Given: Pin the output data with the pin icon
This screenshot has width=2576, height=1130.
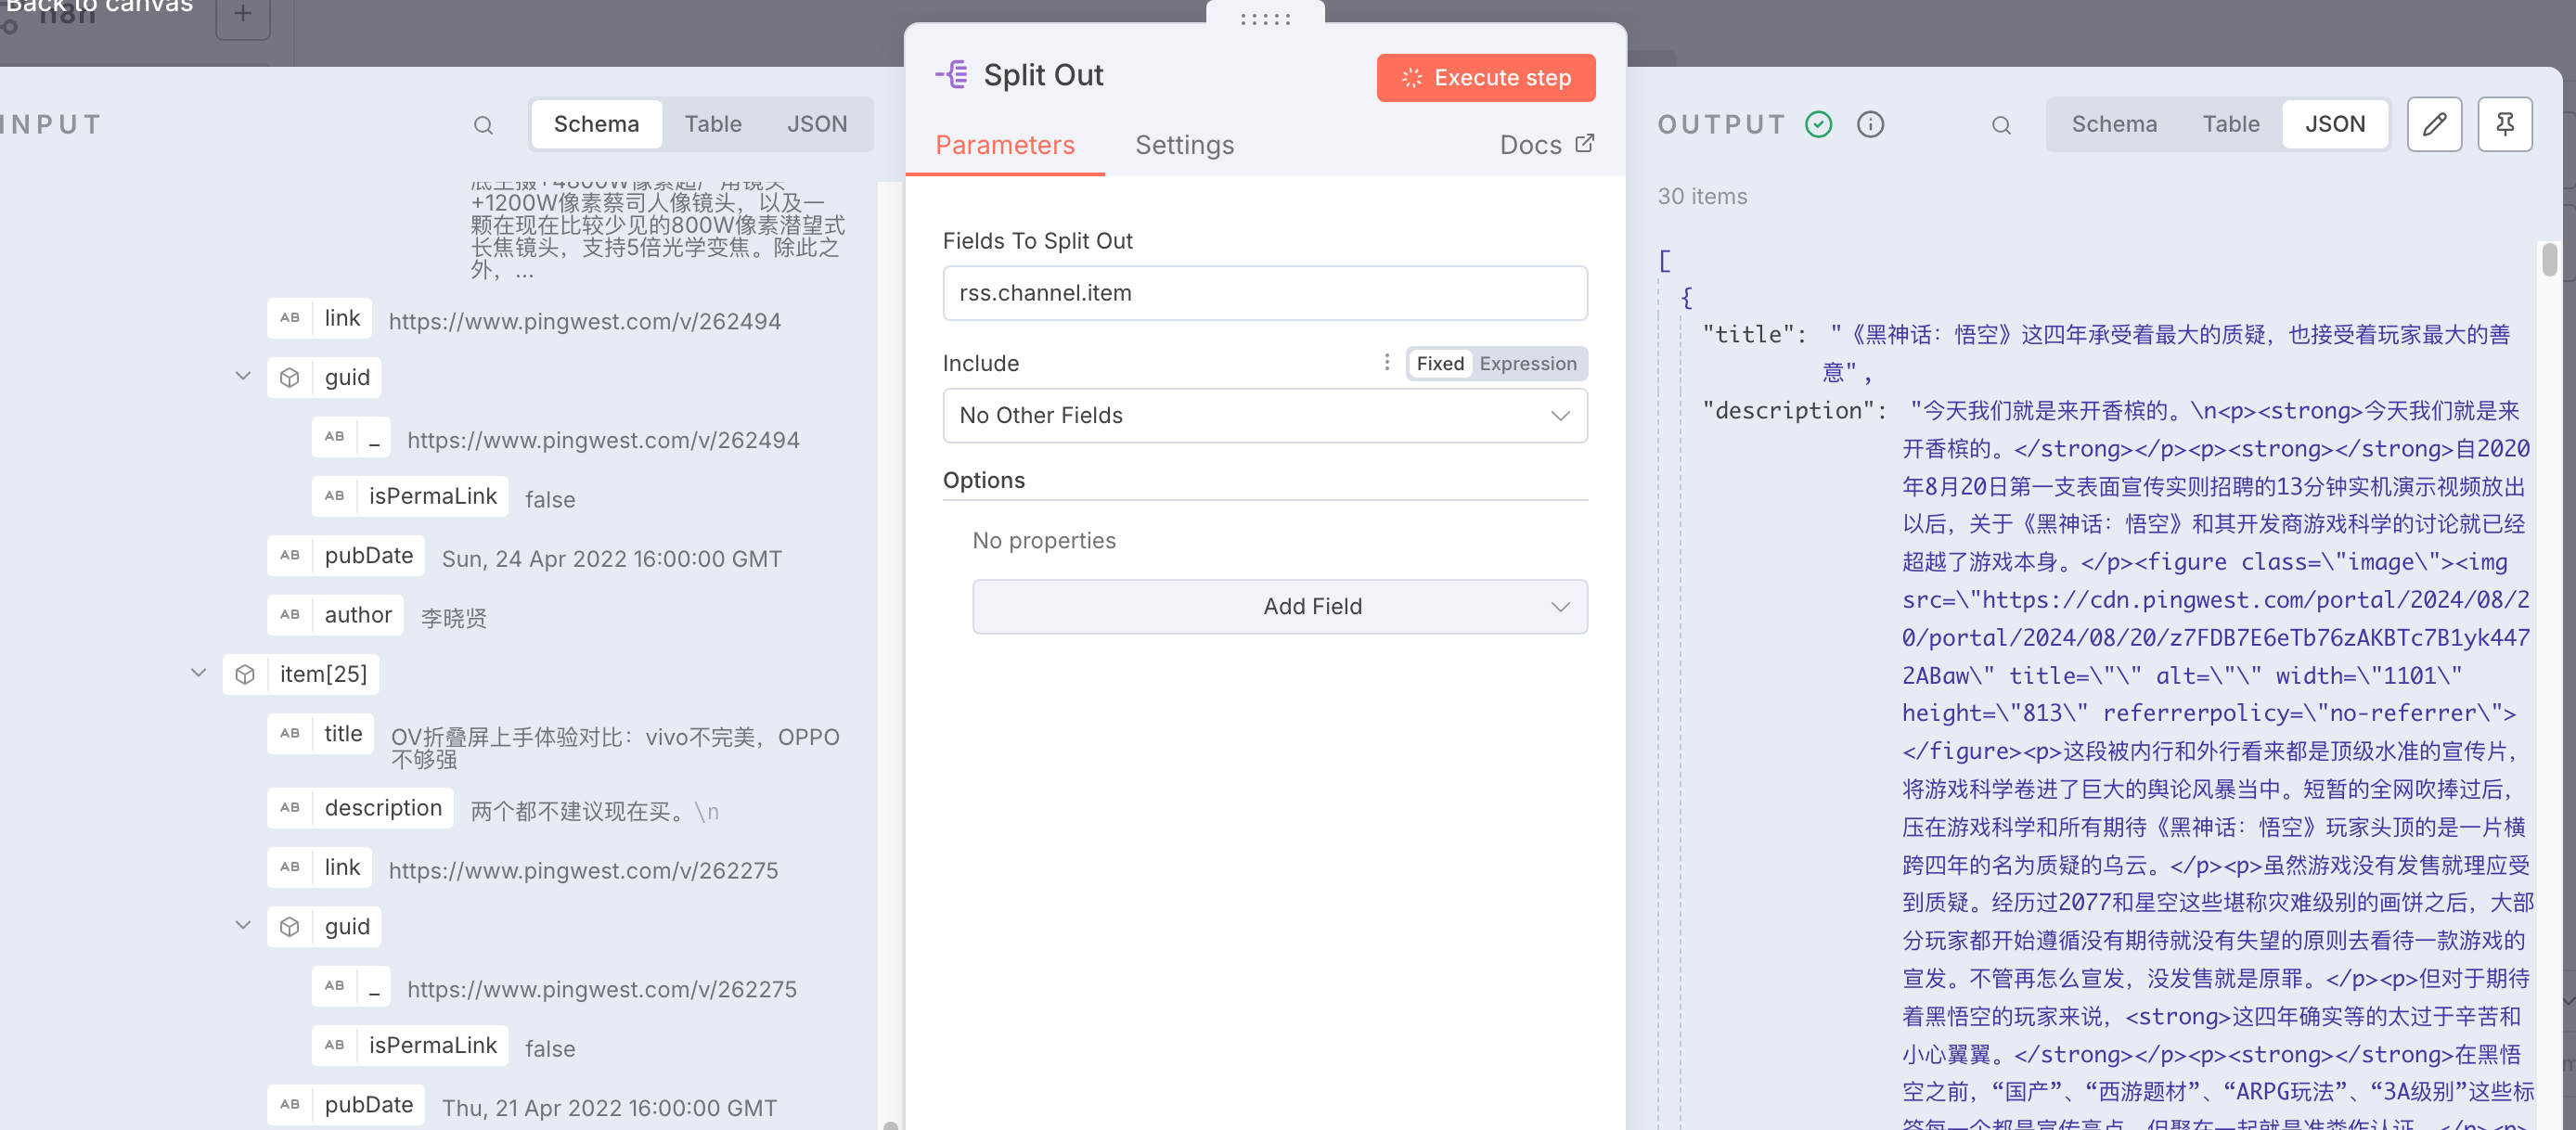Looking at the screenshot, I should (2504, 124).
